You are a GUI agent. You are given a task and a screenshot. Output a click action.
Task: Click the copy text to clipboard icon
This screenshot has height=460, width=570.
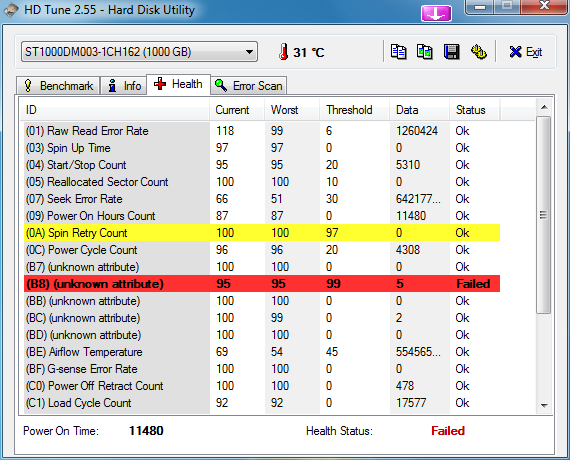pos(398,52)
